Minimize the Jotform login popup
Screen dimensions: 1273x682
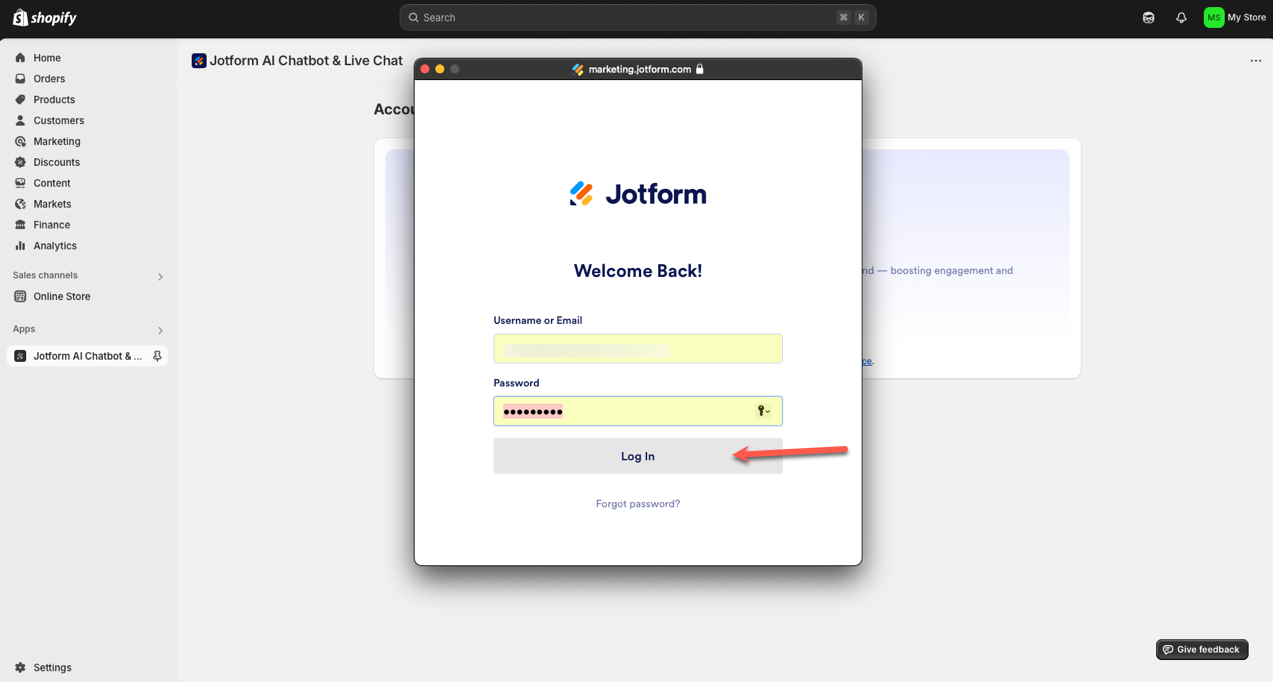pyautogui.click(x=440, y=69)
